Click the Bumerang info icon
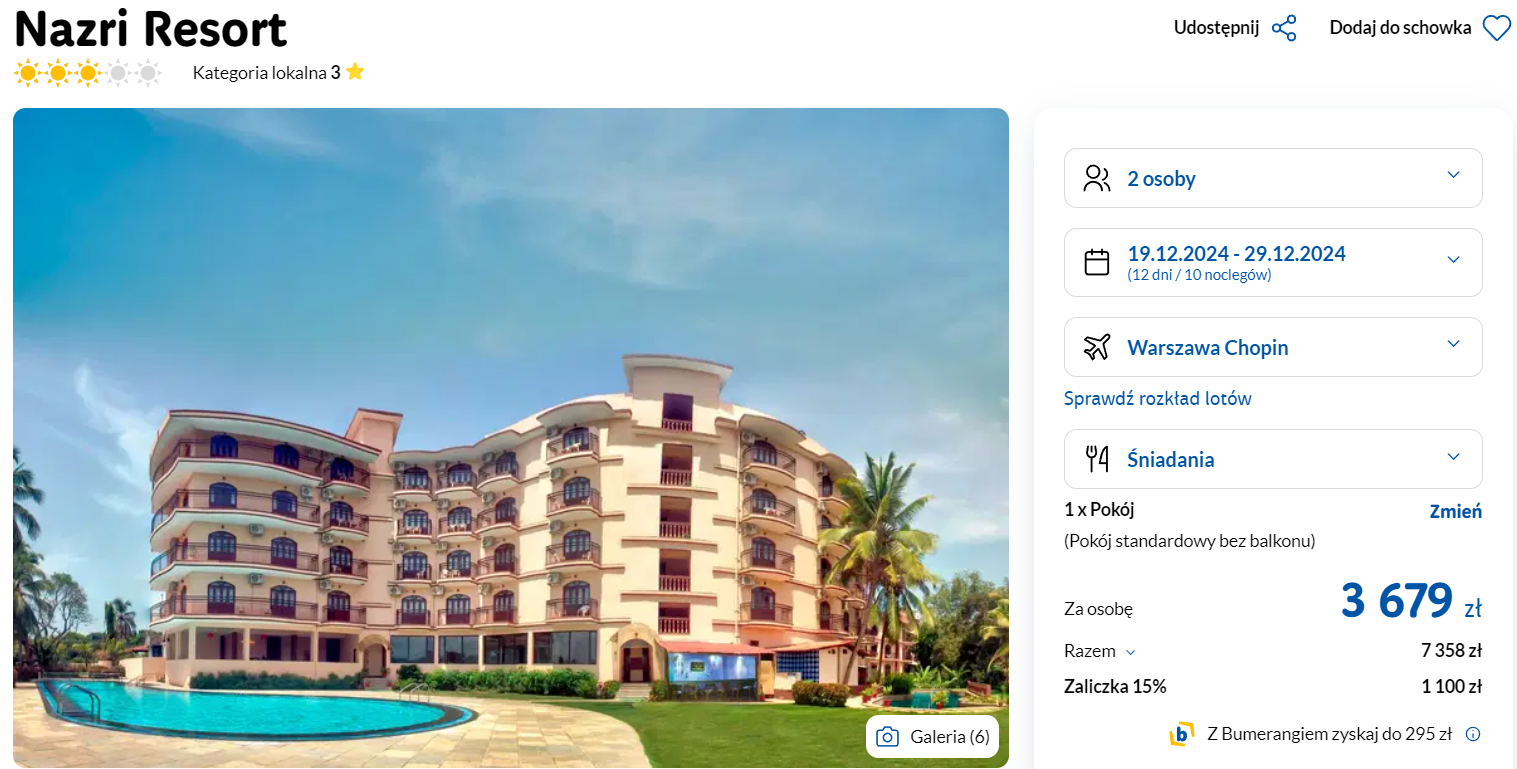 (1472, 734)
